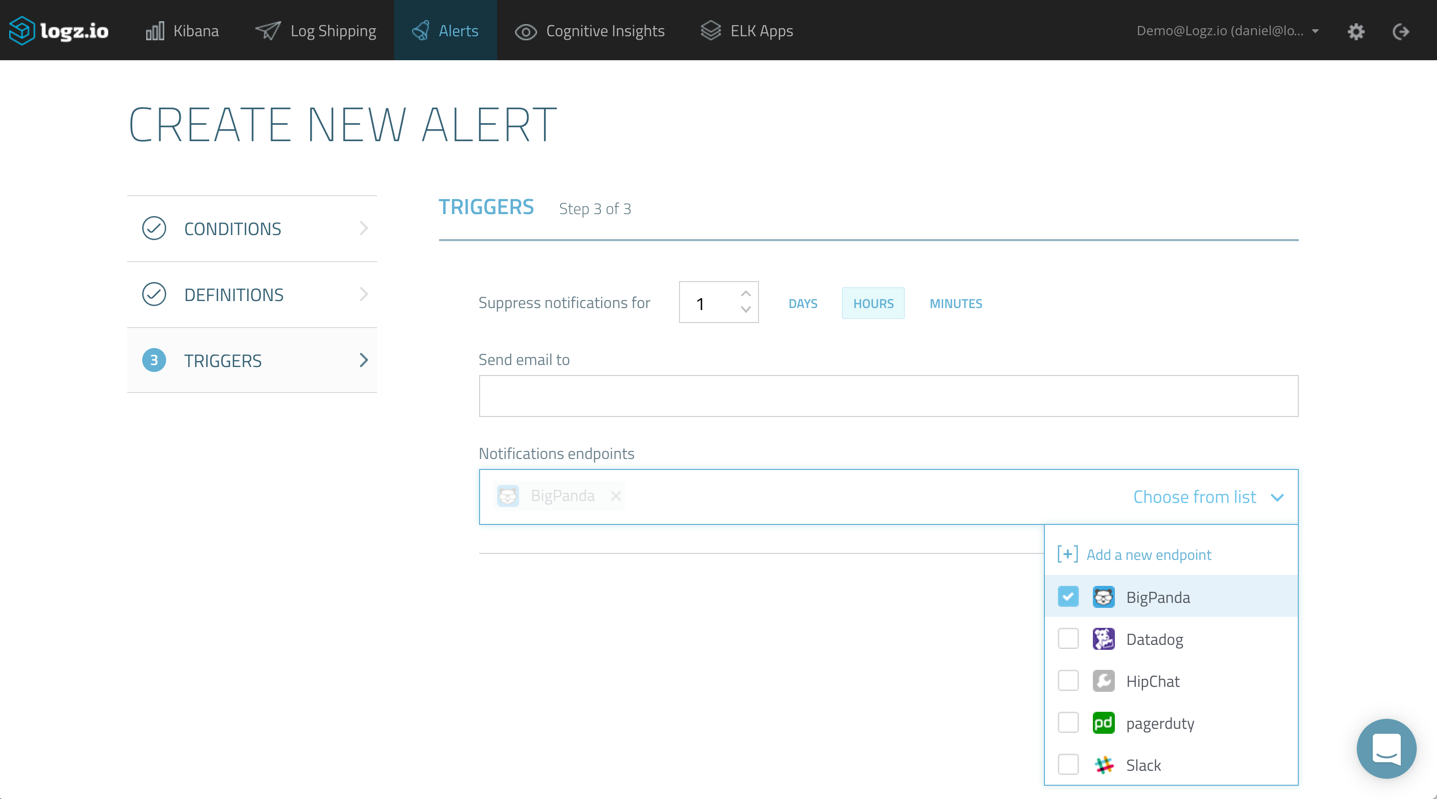Collapse the Choose from list dropdown

tap(1208, 497)
